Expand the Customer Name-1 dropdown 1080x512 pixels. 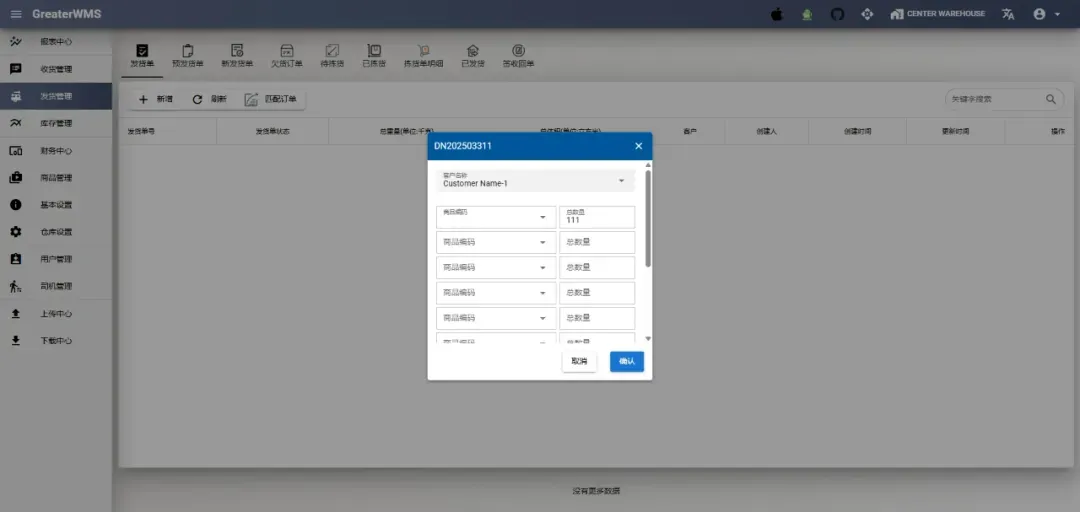[621, 181]
